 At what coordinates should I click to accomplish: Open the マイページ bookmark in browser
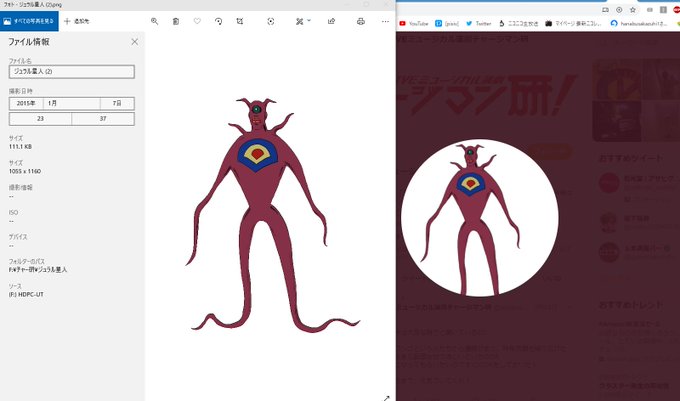(x=573, y=23)
